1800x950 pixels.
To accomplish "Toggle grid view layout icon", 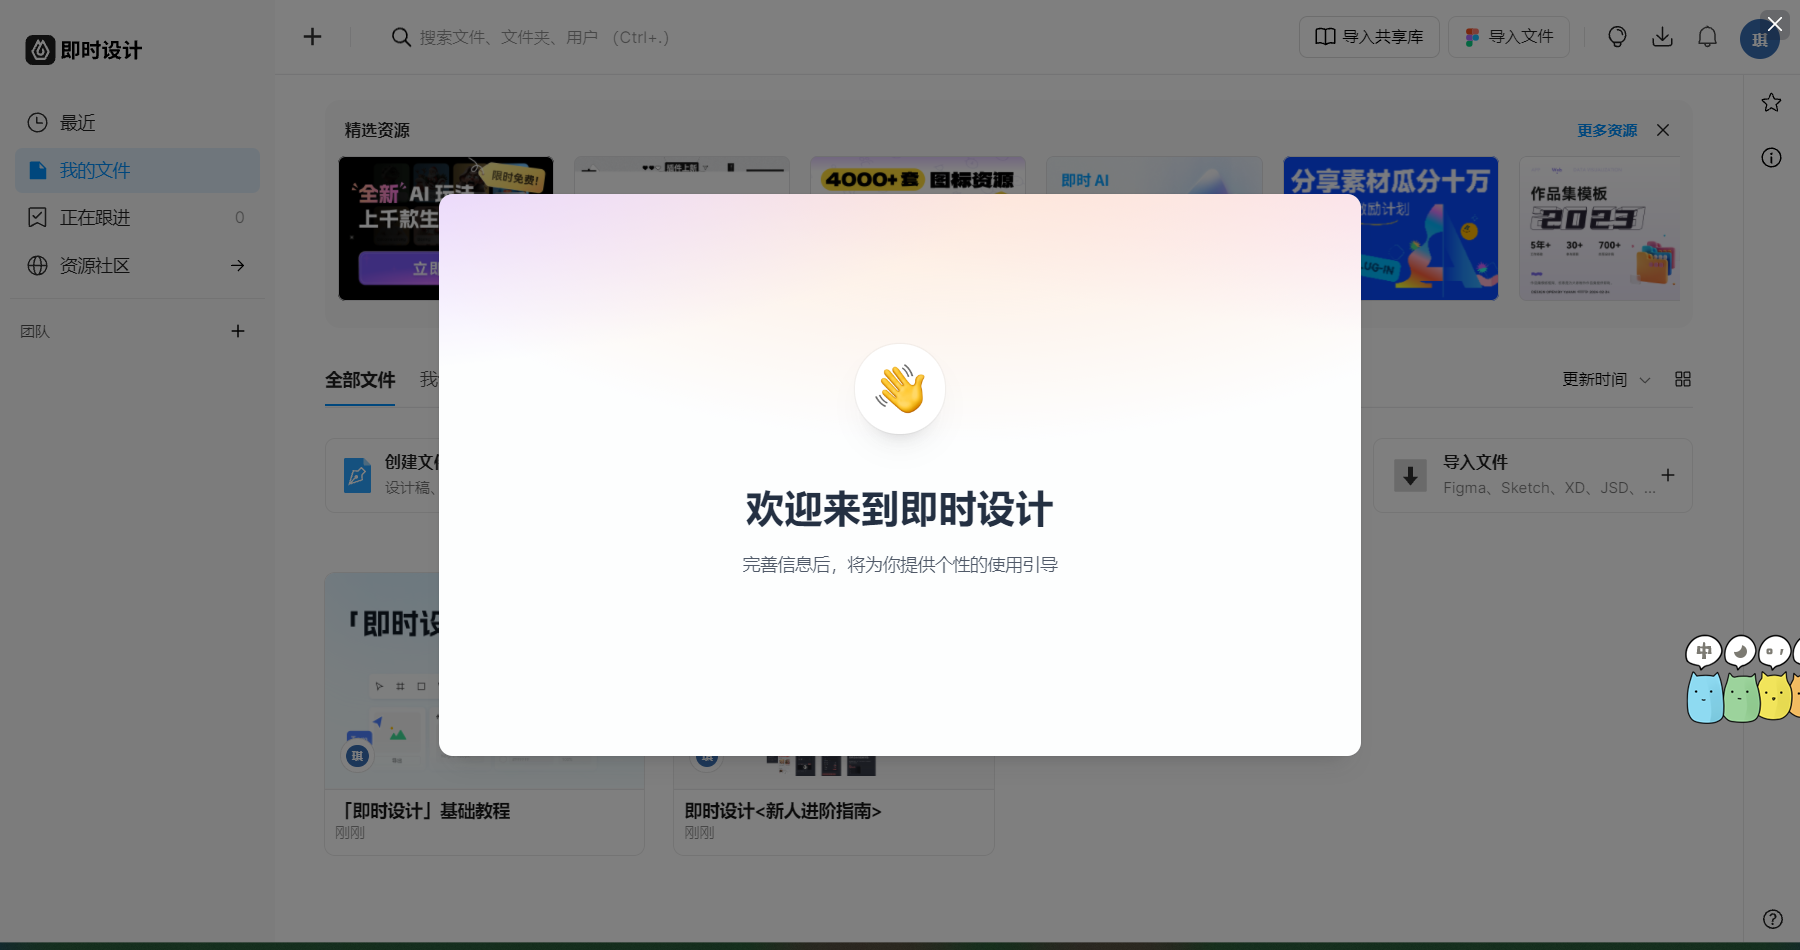I will tap(1683, 379).
